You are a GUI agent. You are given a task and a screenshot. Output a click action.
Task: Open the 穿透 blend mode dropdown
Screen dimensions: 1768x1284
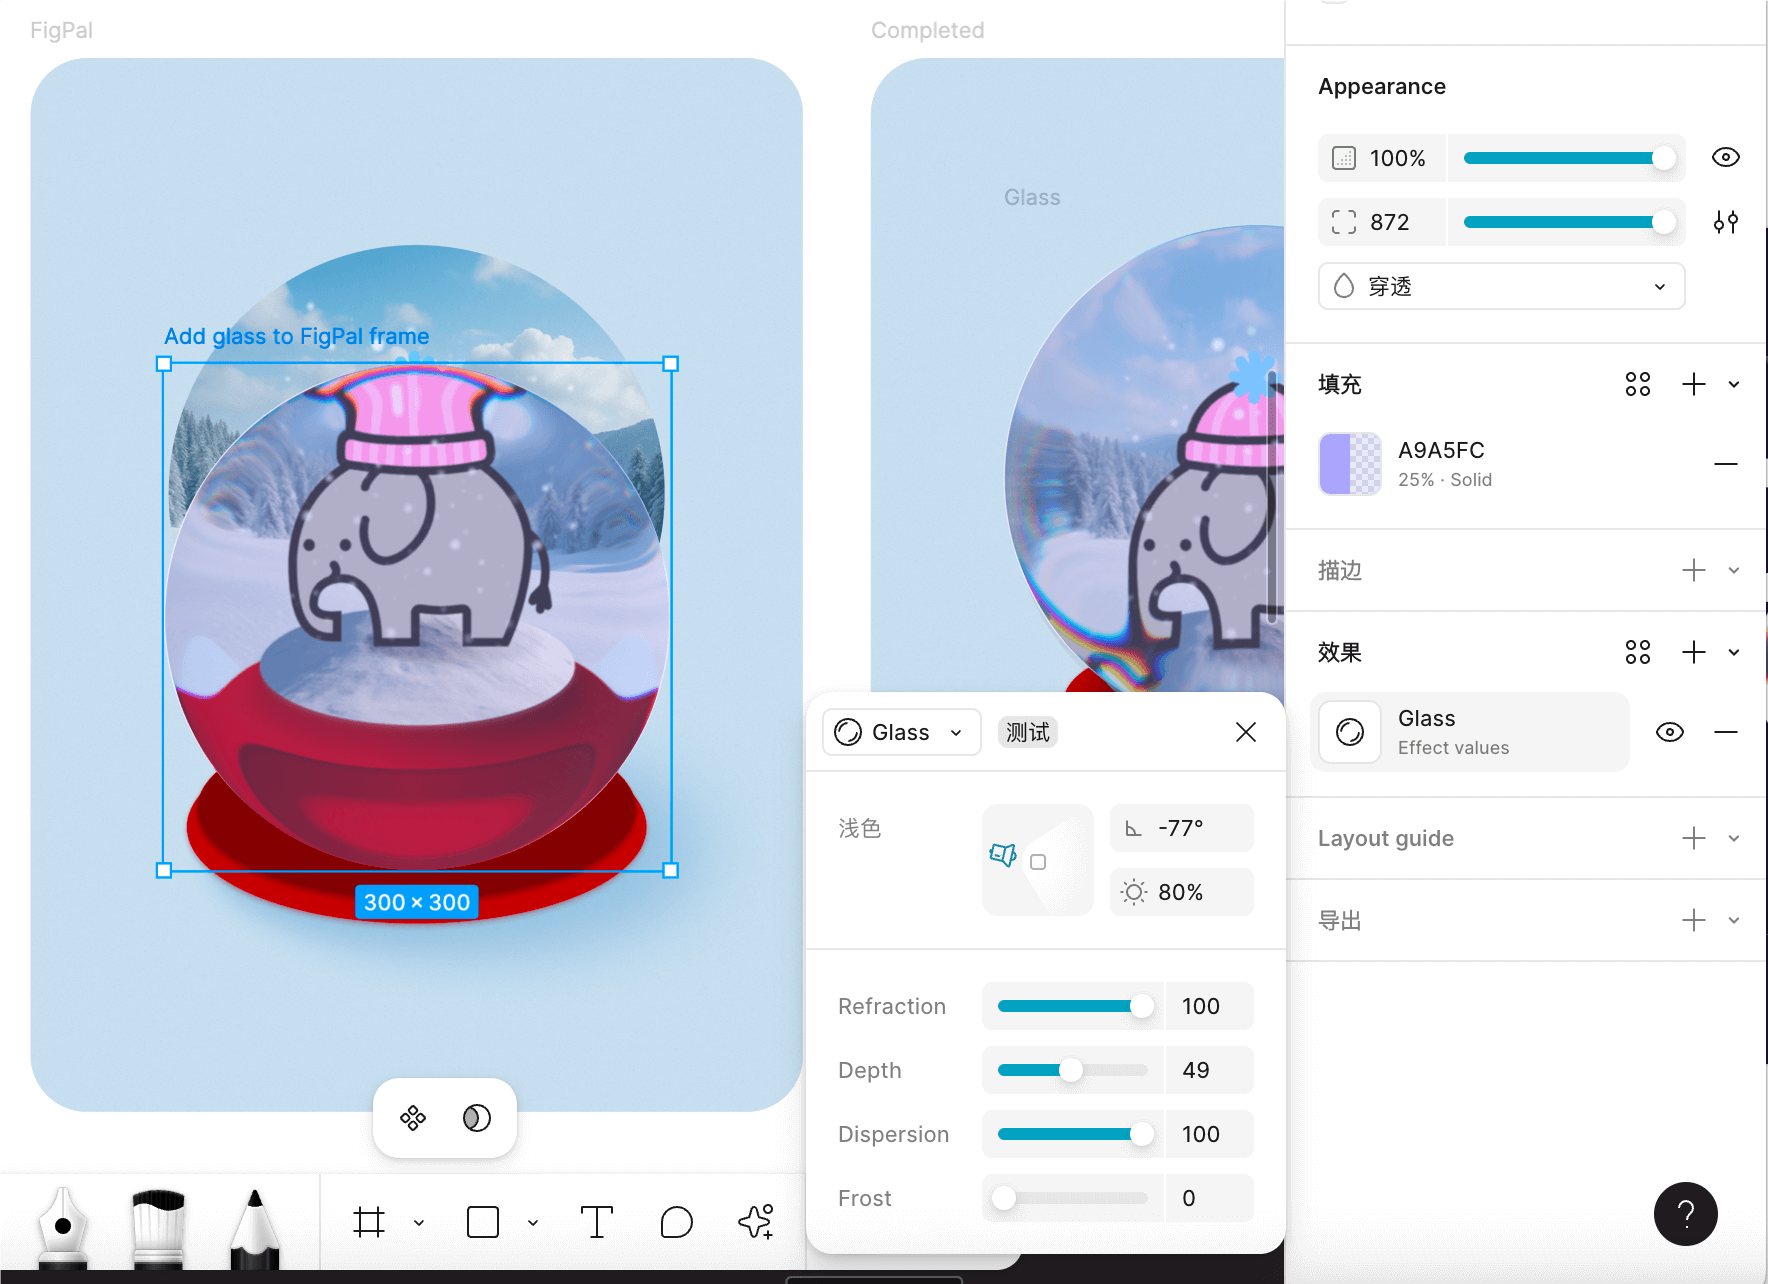tap(1499, 286)
